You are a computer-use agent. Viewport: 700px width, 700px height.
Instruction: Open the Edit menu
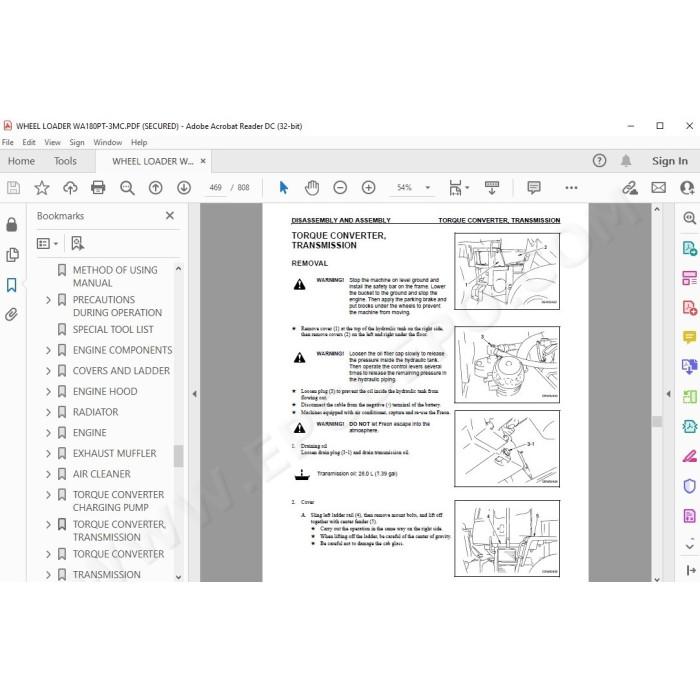click(29, 142)
